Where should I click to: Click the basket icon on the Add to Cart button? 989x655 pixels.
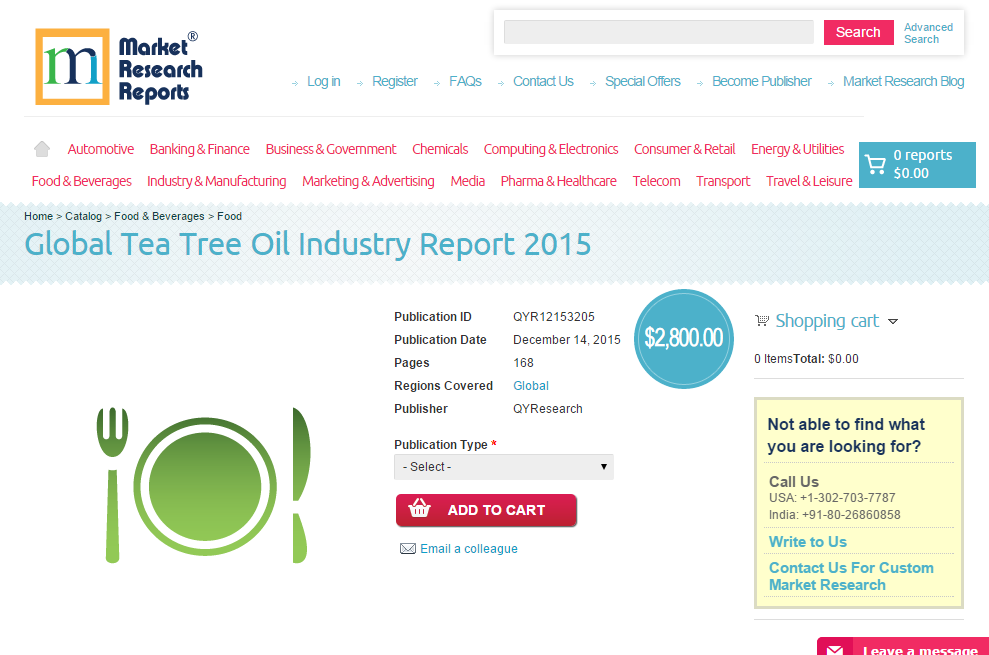419,510
